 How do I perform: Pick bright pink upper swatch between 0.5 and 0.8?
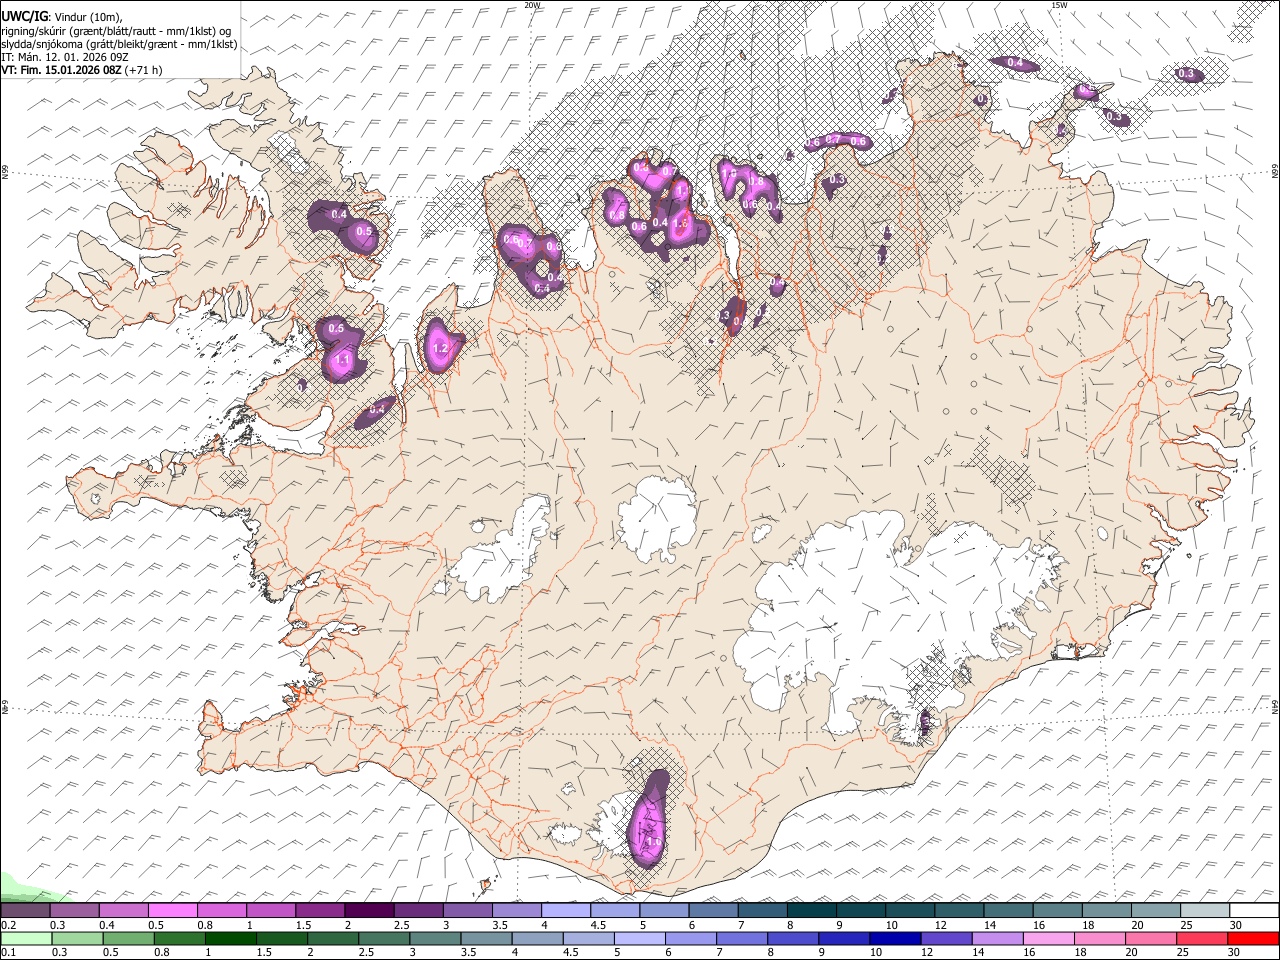click(173, 911)
